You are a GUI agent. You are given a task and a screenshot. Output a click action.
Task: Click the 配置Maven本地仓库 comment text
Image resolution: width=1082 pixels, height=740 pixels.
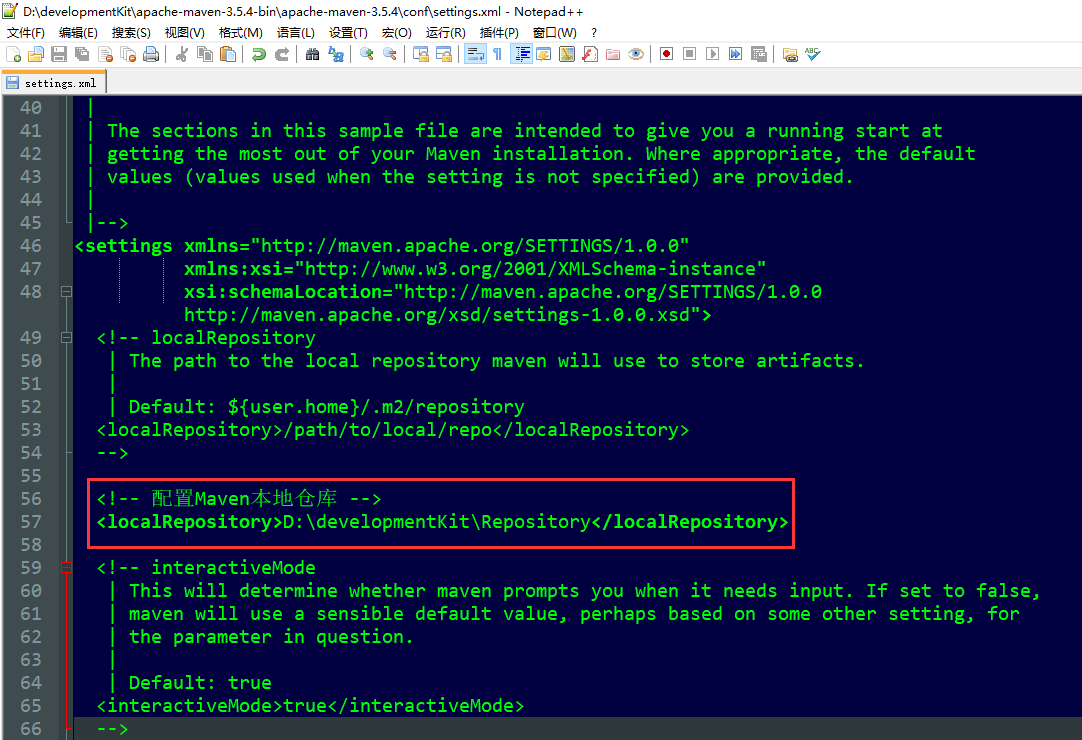click(244, 498)
